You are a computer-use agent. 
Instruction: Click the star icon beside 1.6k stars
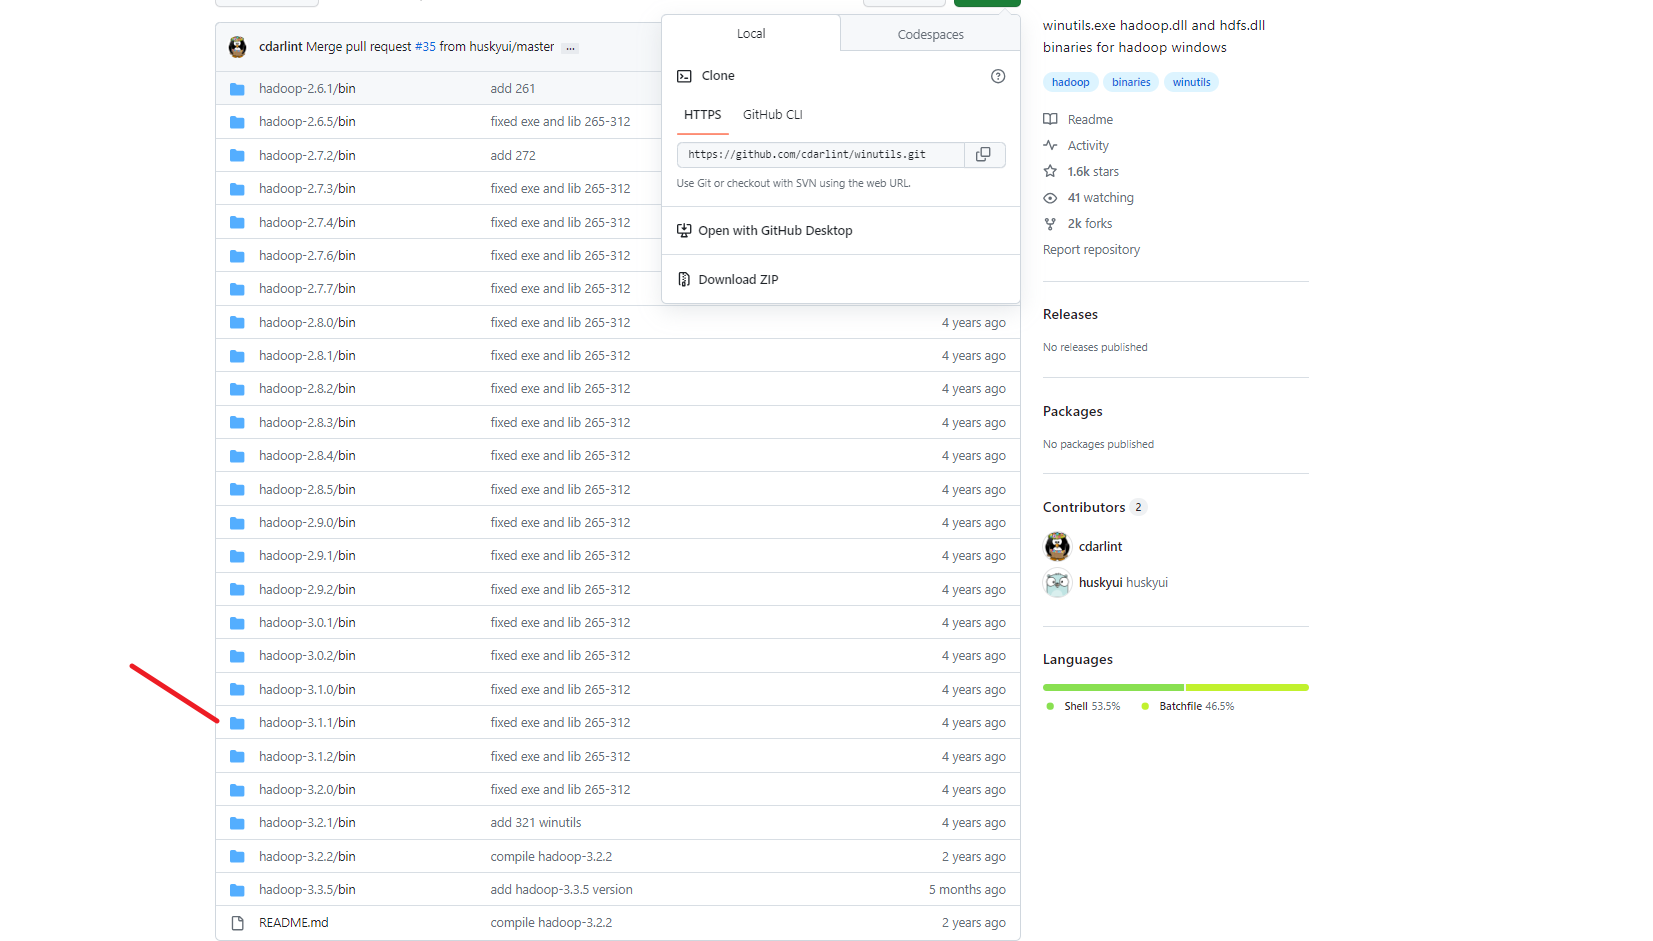1050,172
